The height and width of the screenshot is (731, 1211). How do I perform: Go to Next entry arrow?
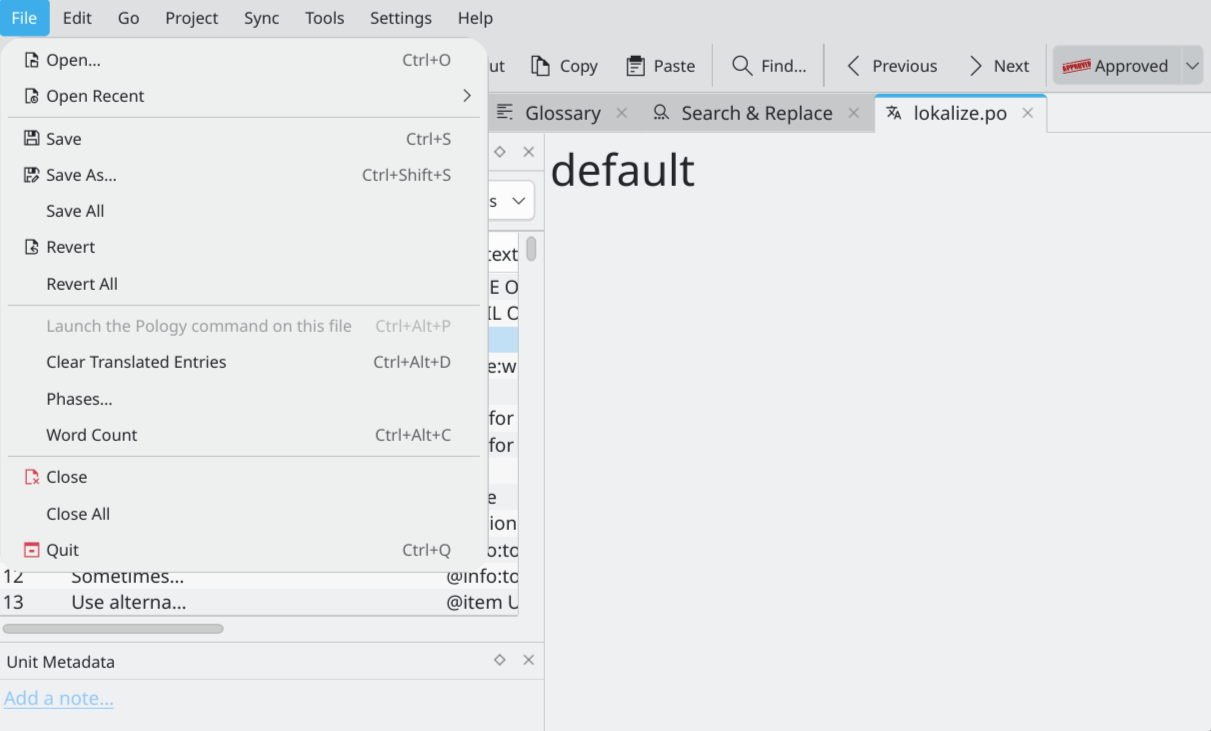coord(976,66)
